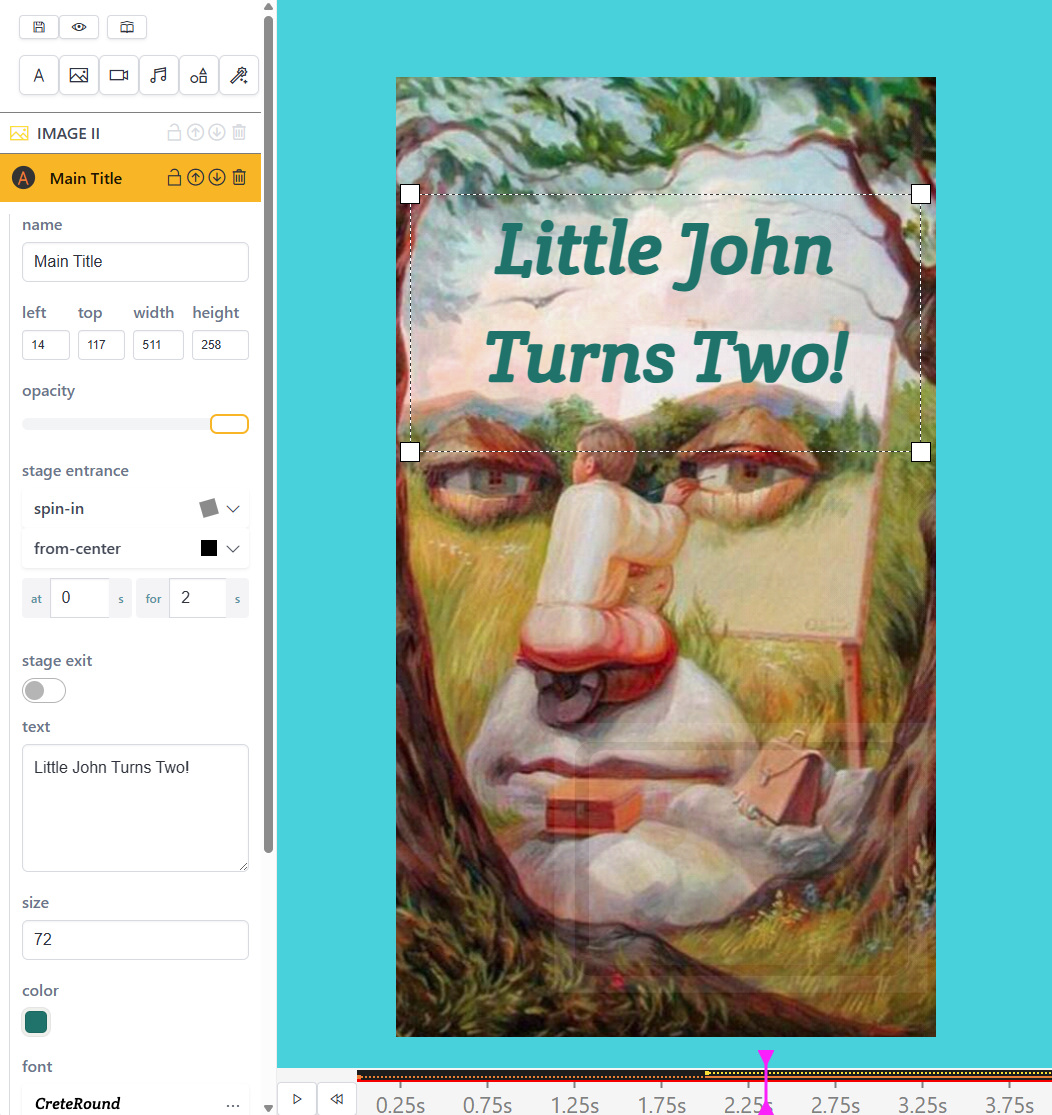Move Main Title layer up
This screenshot has height=1115, width=1052.
click(x=196, y=178)
